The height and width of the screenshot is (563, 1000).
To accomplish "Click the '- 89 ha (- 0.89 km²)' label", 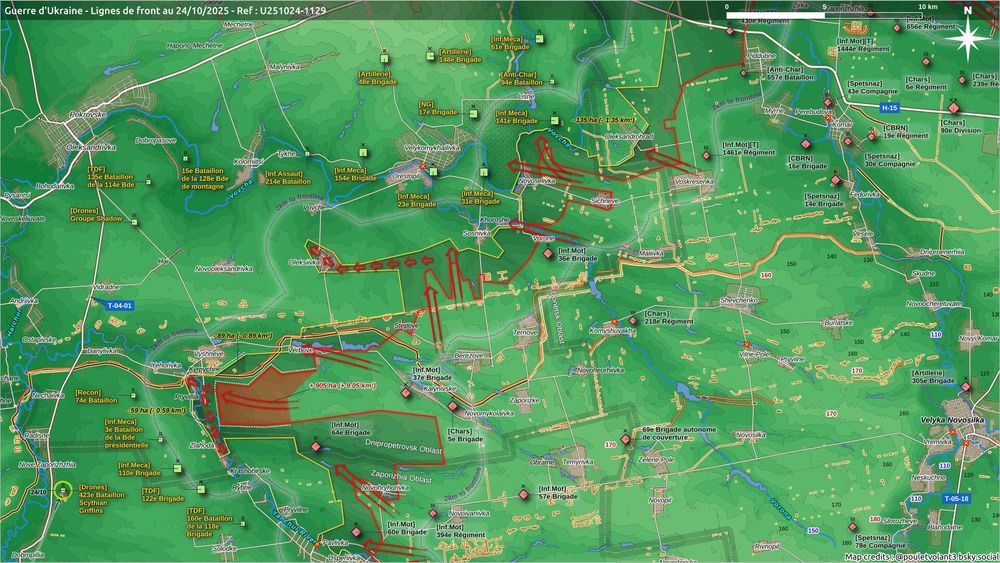I will 242,335.
